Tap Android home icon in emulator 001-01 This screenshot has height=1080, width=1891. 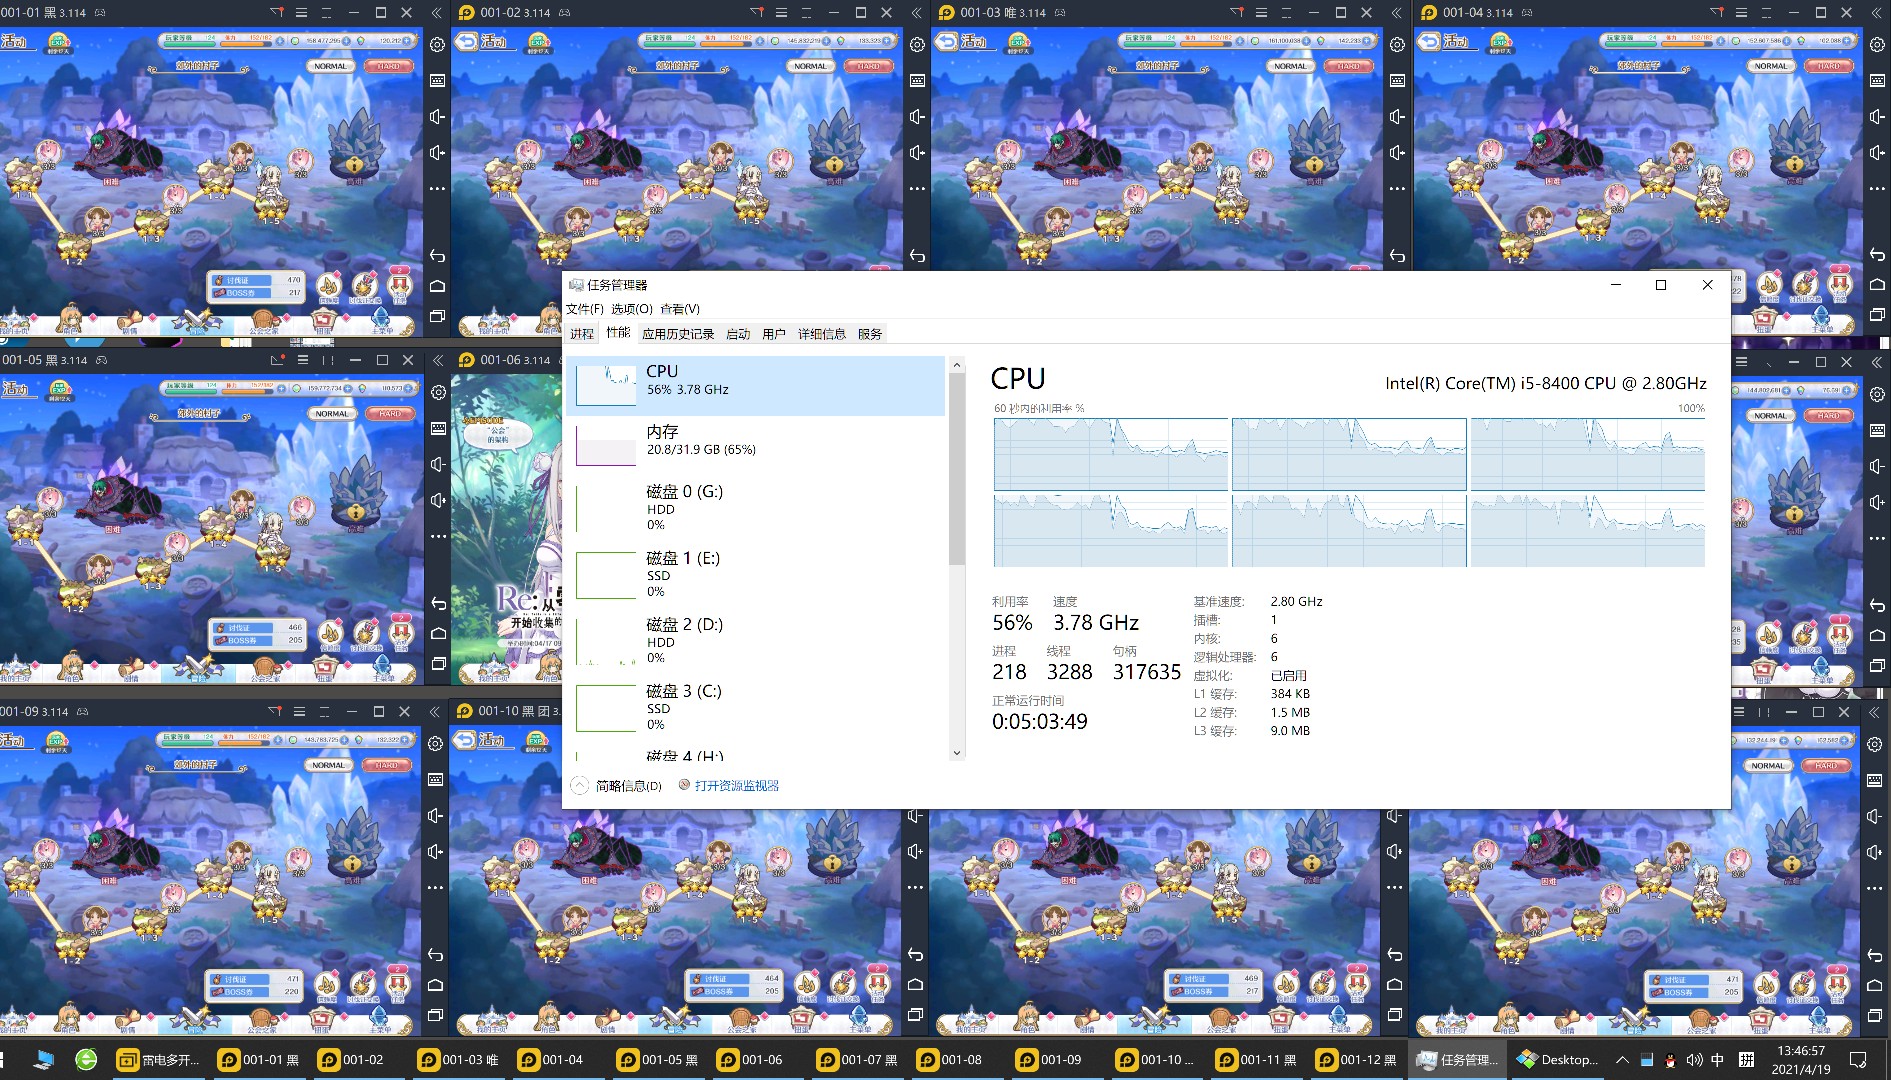[437, 286]
